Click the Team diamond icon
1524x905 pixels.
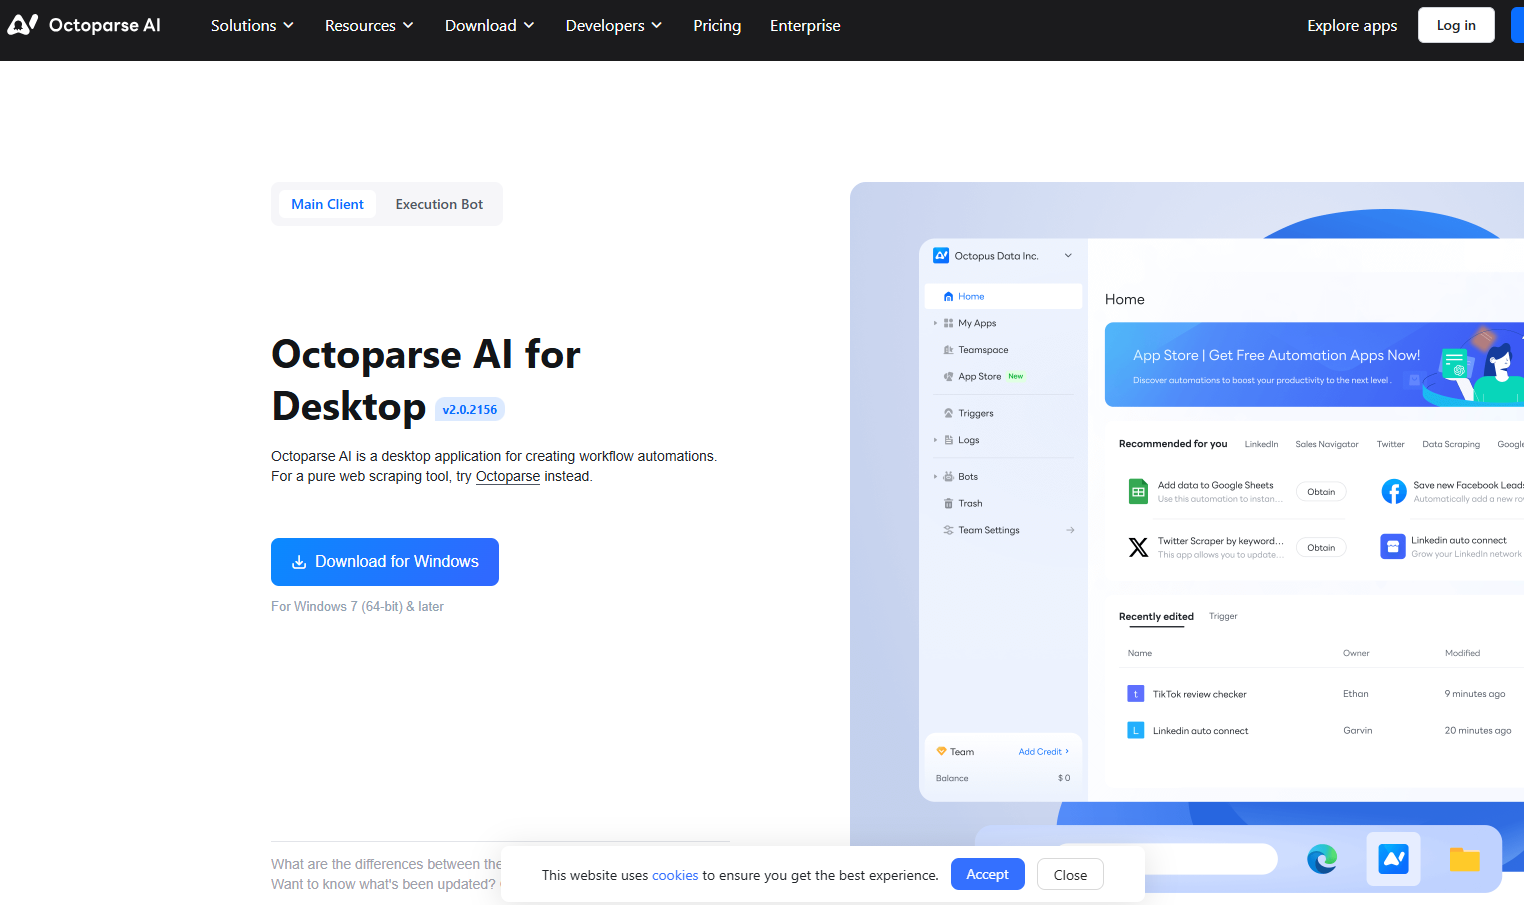coord(941,751)
